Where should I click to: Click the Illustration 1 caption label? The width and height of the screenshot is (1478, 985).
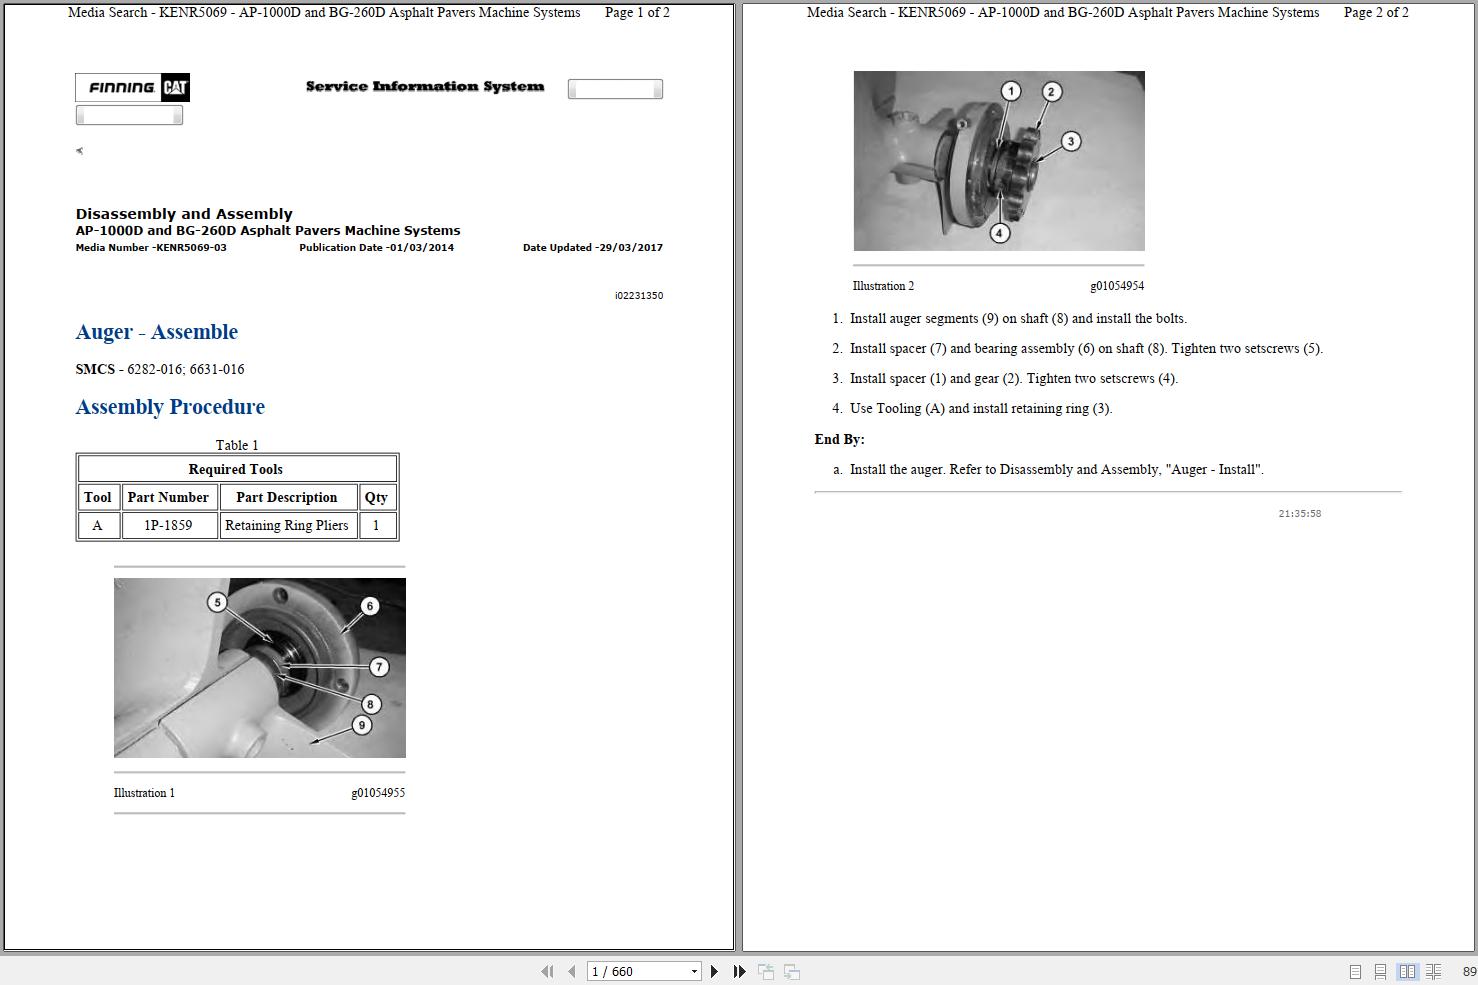point(144,793)
